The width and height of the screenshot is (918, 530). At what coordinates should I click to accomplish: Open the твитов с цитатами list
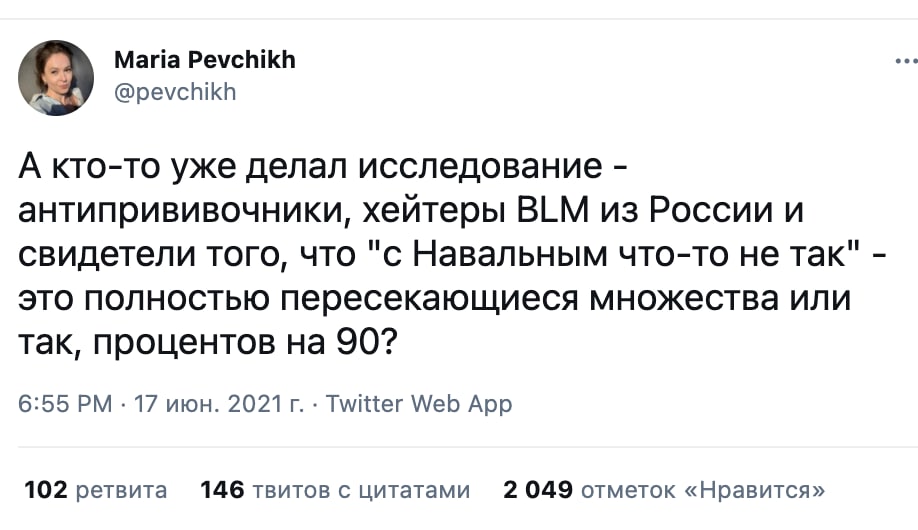(361, 490)
